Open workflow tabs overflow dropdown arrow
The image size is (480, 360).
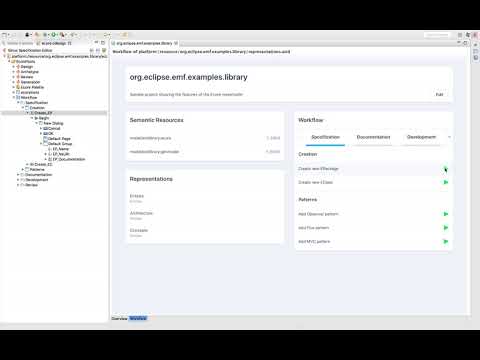[449, 137]
